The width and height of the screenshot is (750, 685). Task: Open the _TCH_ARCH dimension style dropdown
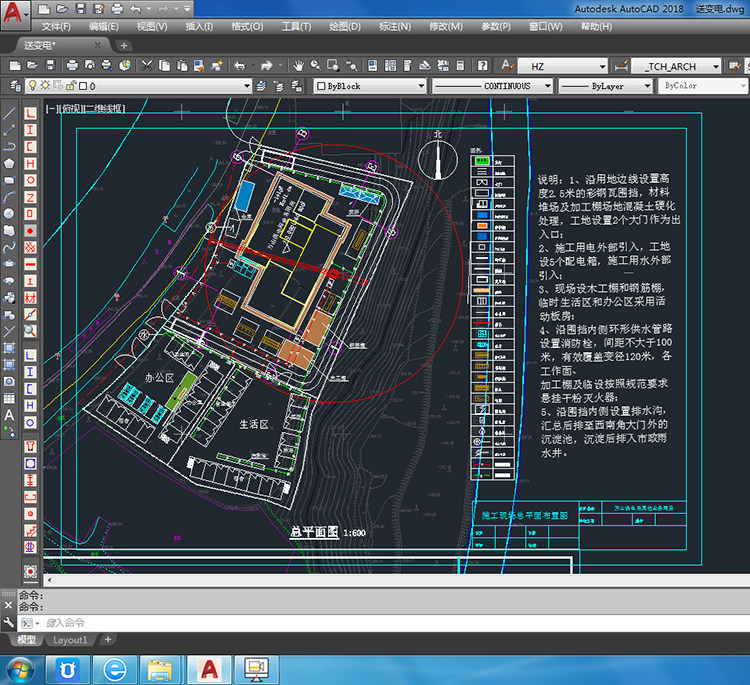coord(716,66)
